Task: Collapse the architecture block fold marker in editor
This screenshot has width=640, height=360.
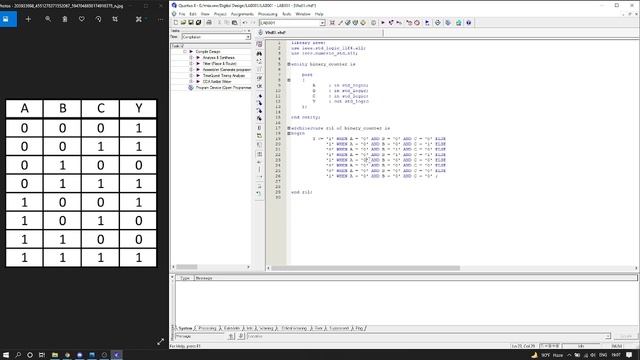Action: click(289, 128)
